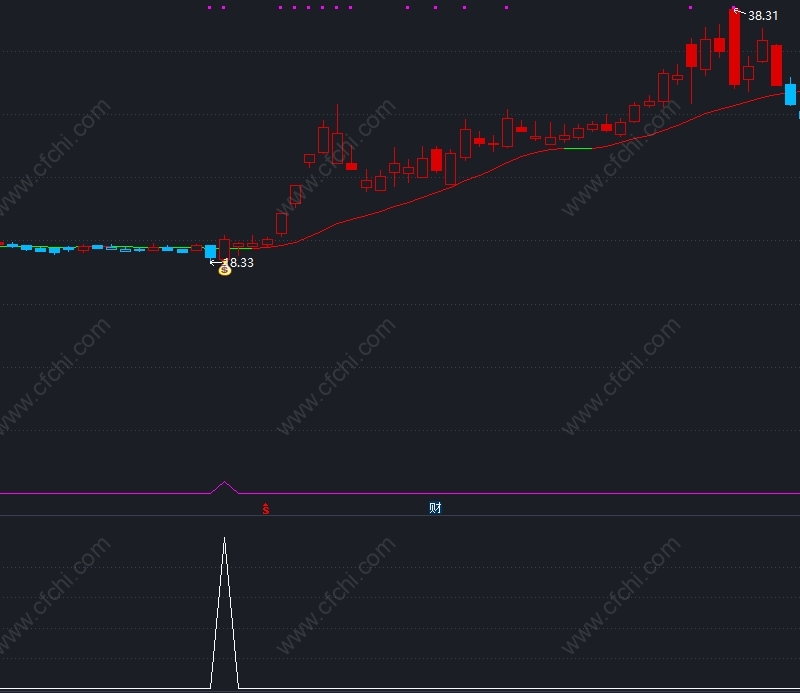Screen dimensions: 800x693
Task: Select the 18.33 low price label
Action: (x=239, y=262)
